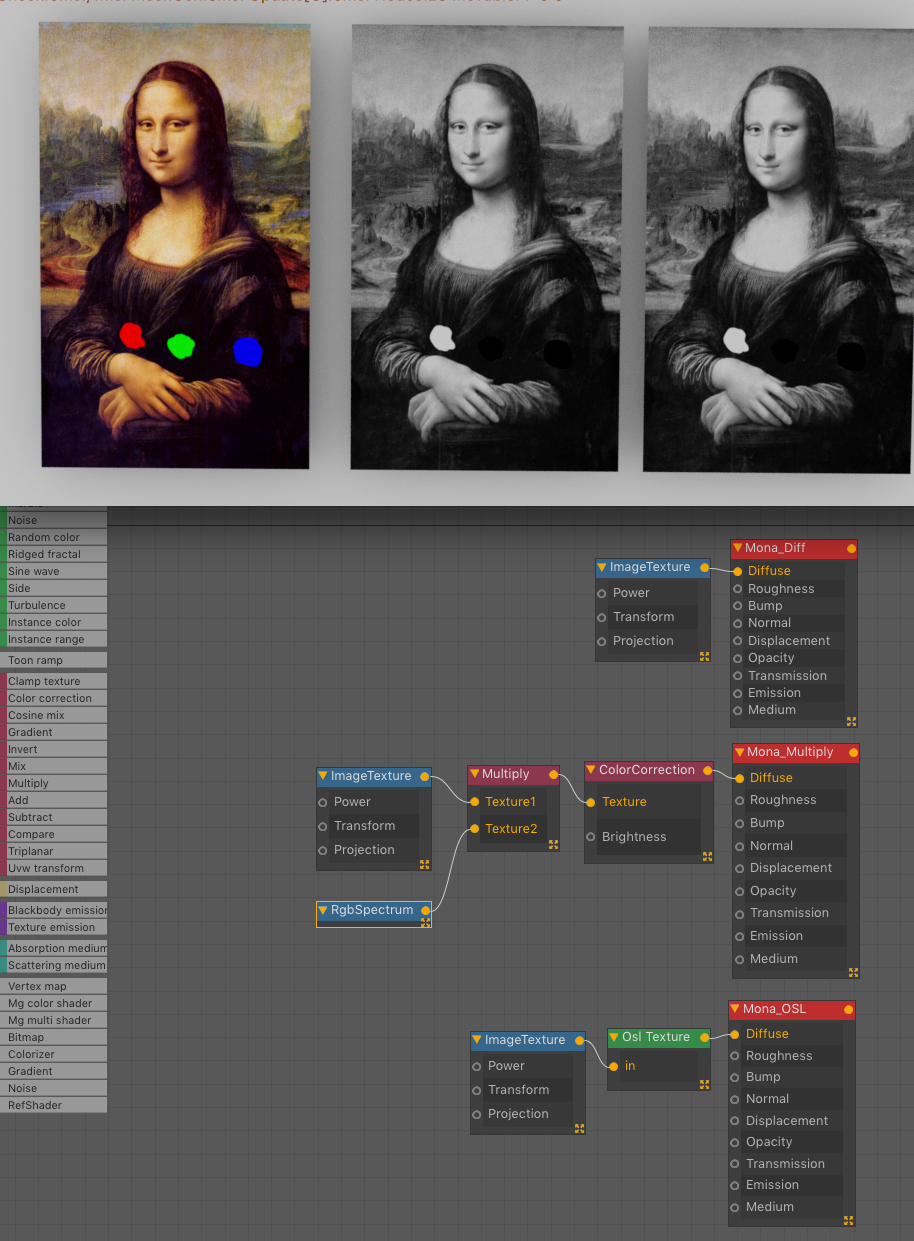Collapse the Mona_OSL material node
The width and height of the screenshot is (914, 1241).
point(736,1009)
